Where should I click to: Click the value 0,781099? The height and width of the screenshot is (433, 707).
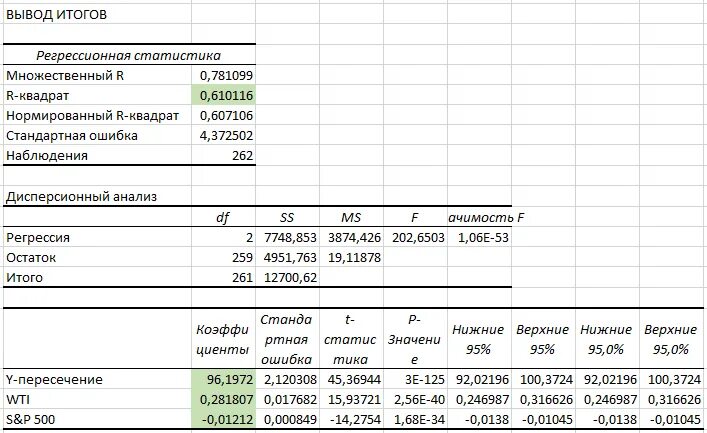coord(226,75)
